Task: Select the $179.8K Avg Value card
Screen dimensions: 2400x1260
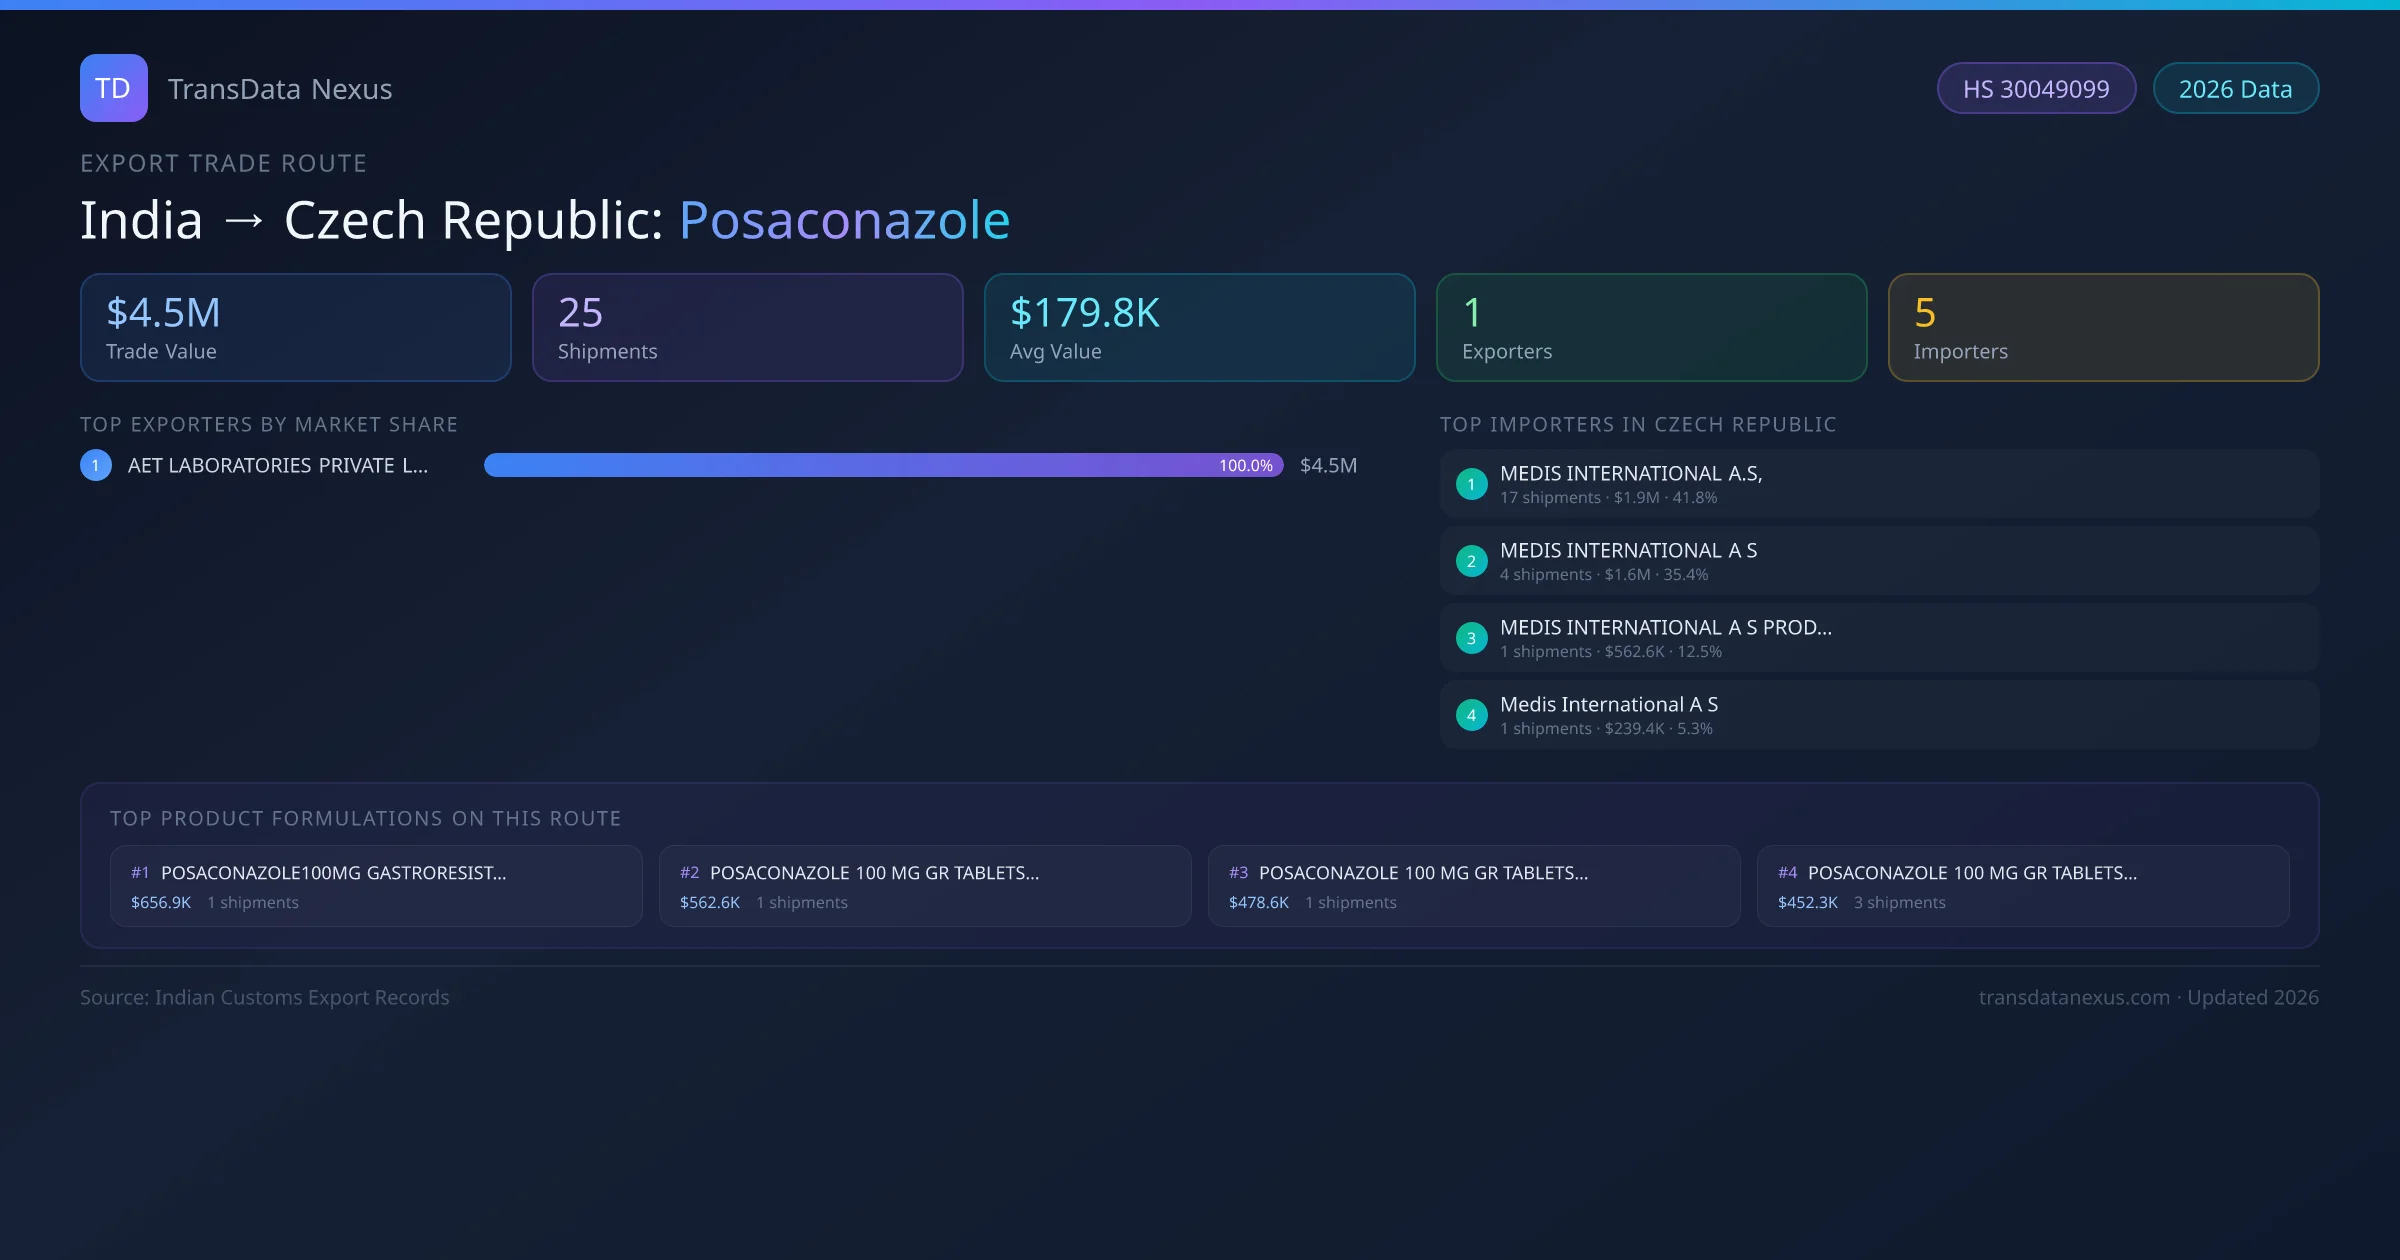Action: pos(1199,328)
